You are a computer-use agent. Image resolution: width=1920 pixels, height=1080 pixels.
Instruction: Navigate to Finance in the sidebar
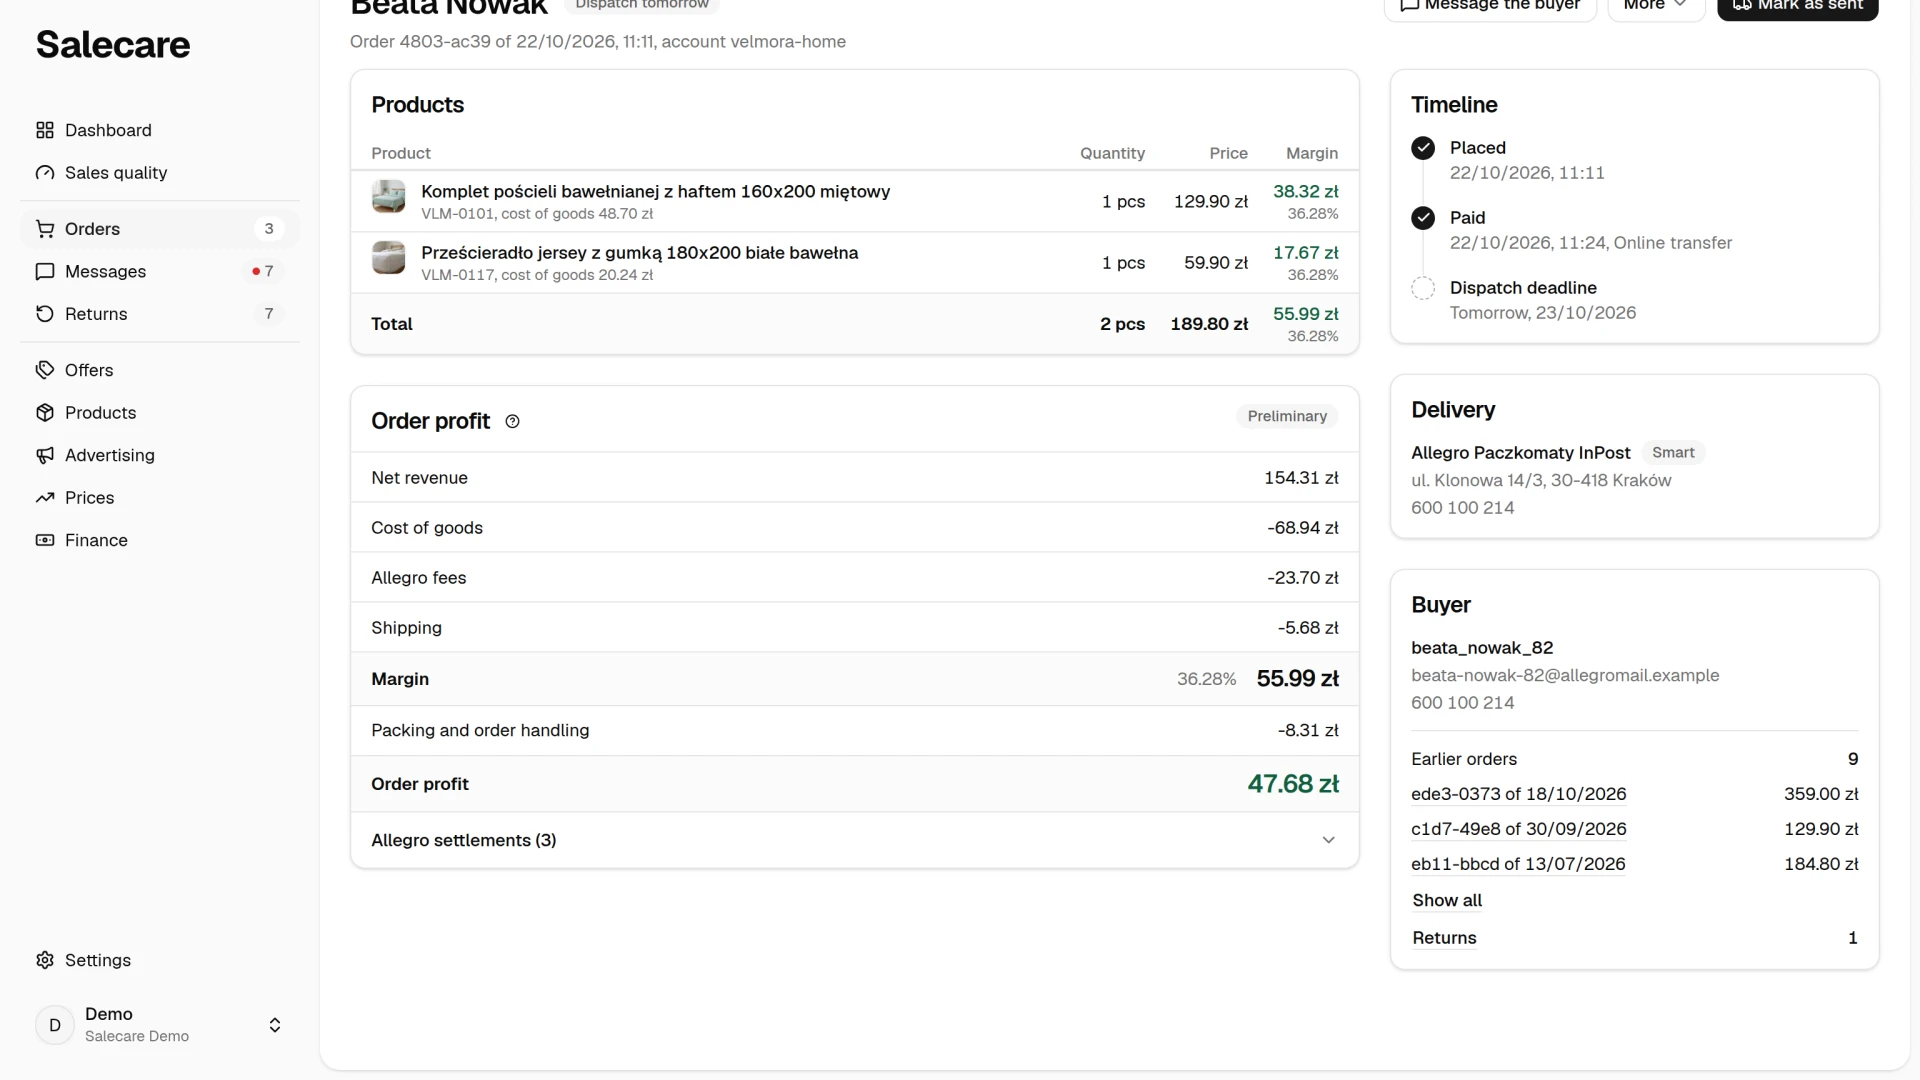tap(160, 540)
